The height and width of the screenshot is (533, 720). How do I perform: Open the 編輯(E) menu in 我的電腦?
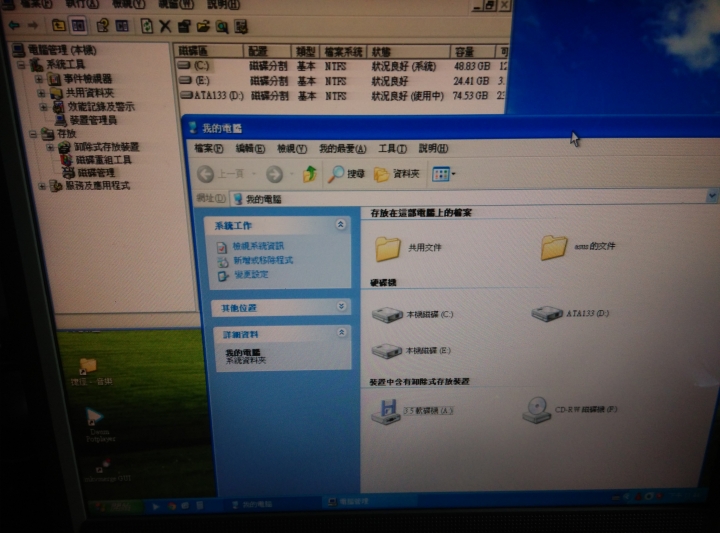click(250, 148)
